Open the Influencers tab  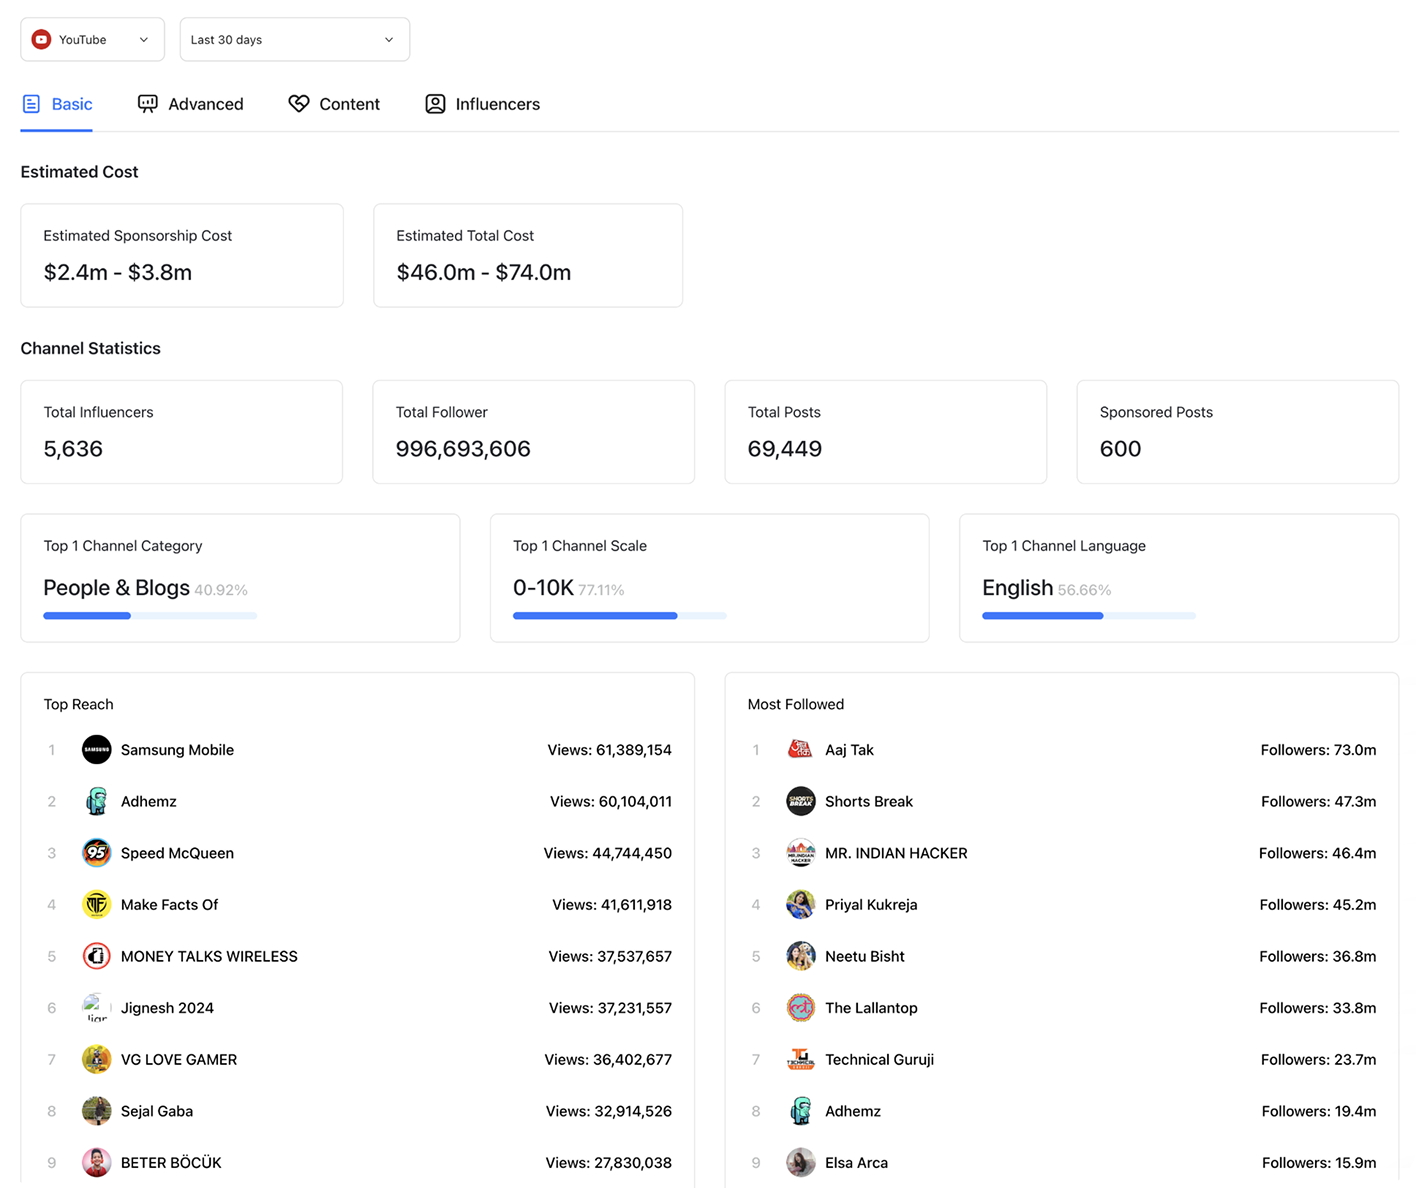[x=482, y=104]
